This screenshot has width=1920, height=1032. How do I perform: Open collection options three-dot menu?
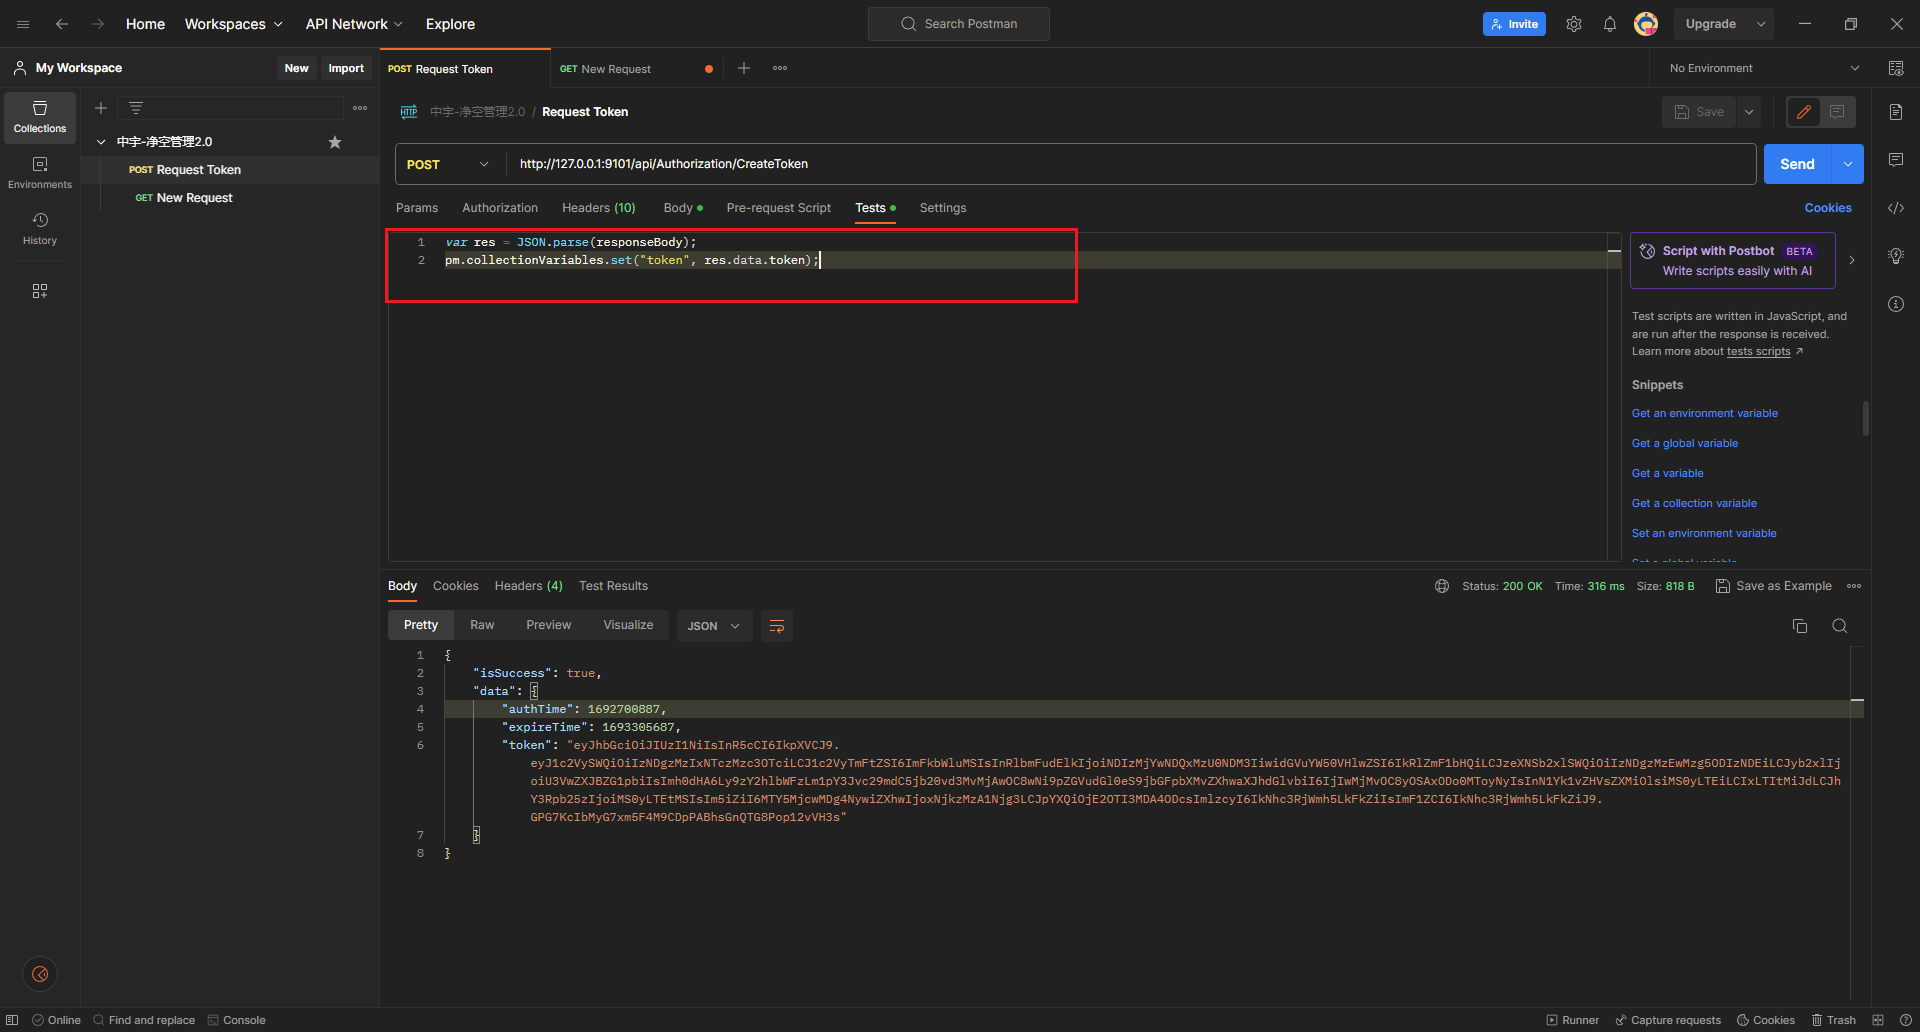pos(360,108)
